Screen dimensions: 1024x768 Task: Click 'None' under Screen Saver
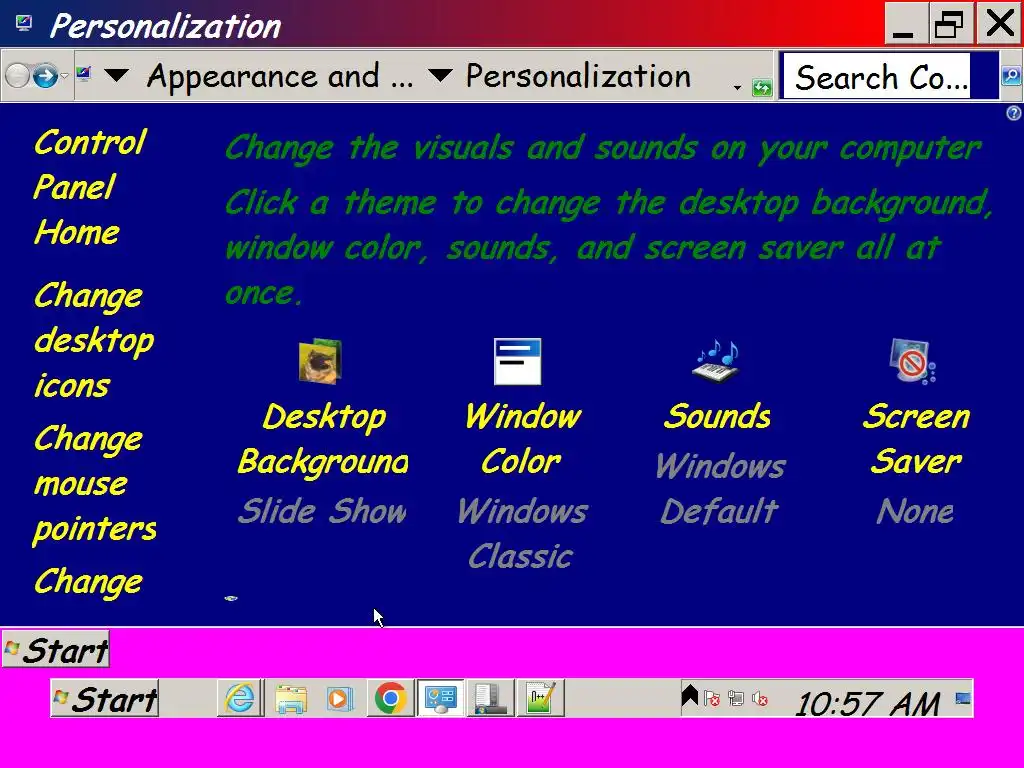point(915,511)
